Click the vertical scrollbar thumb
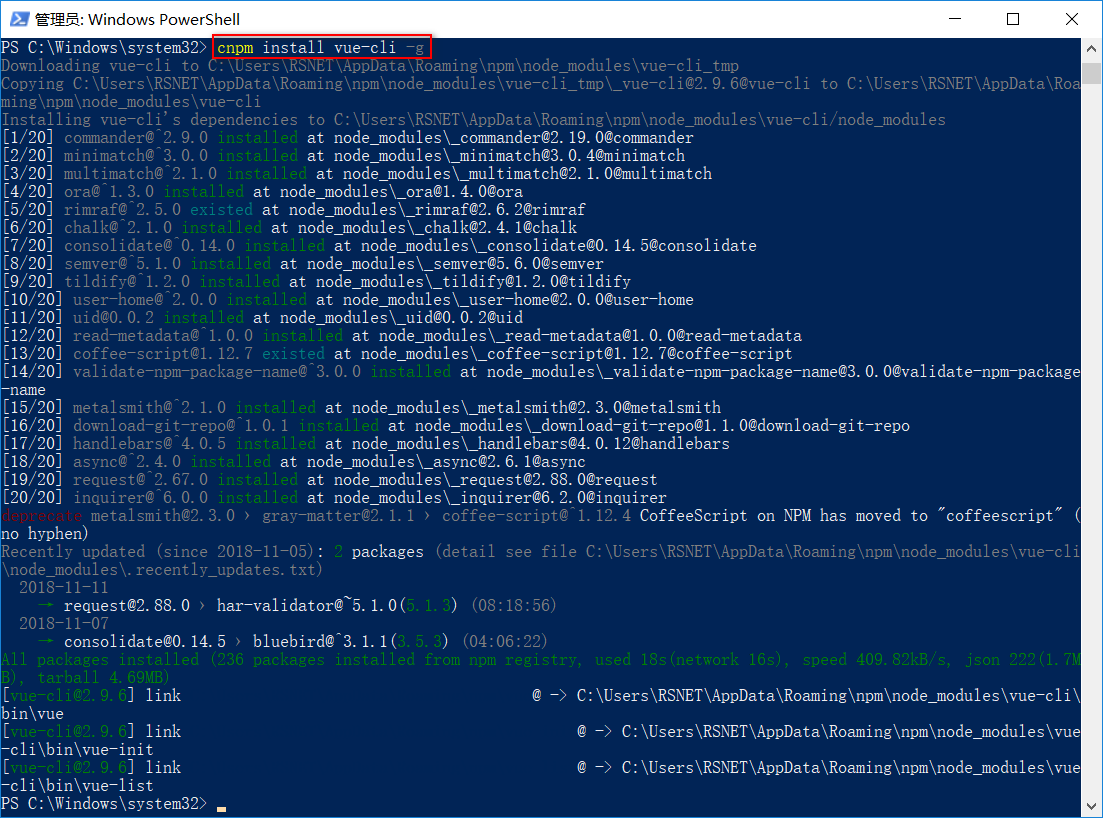 coord(1091,73)
